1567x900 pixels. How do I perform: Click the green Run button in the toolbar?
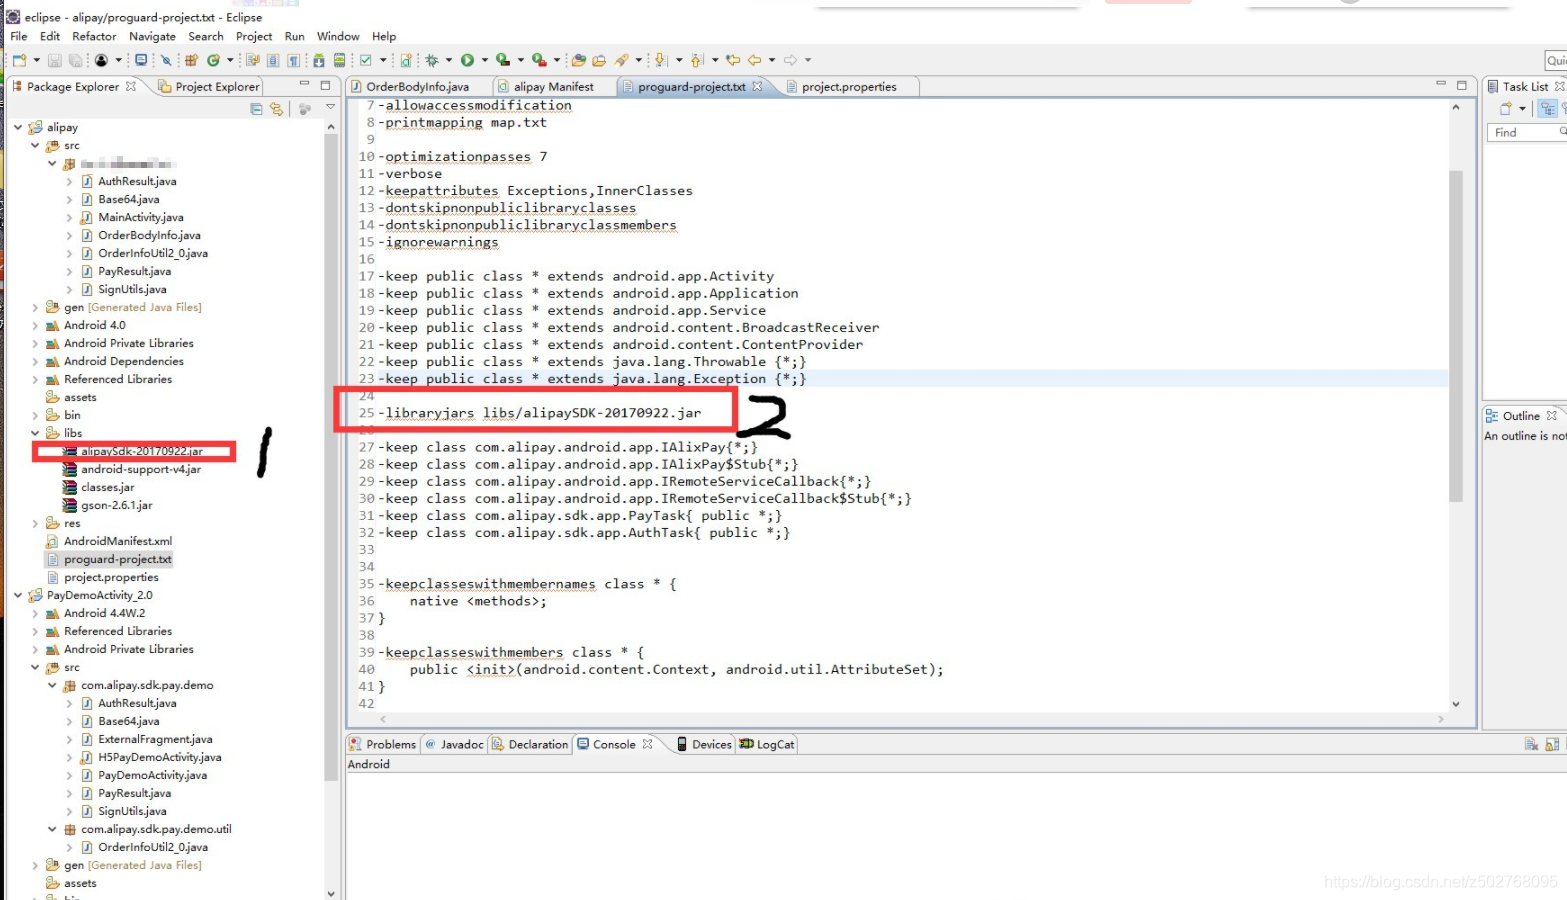(467, 60)
